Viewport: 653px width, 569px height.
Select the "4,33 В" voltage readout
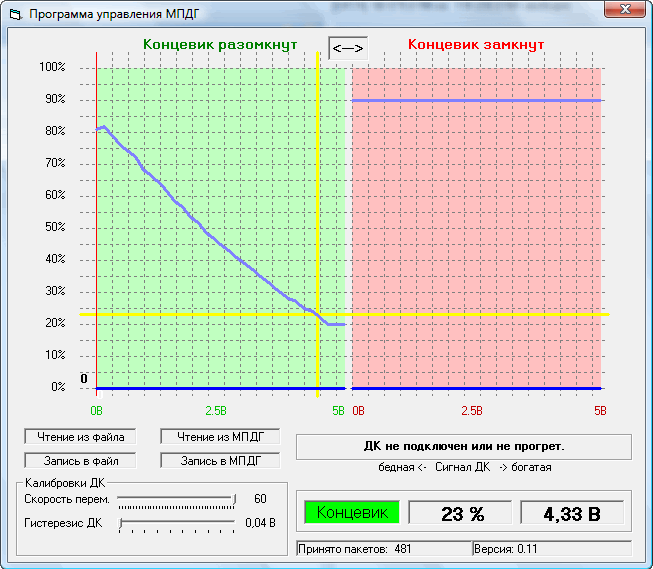571,514
